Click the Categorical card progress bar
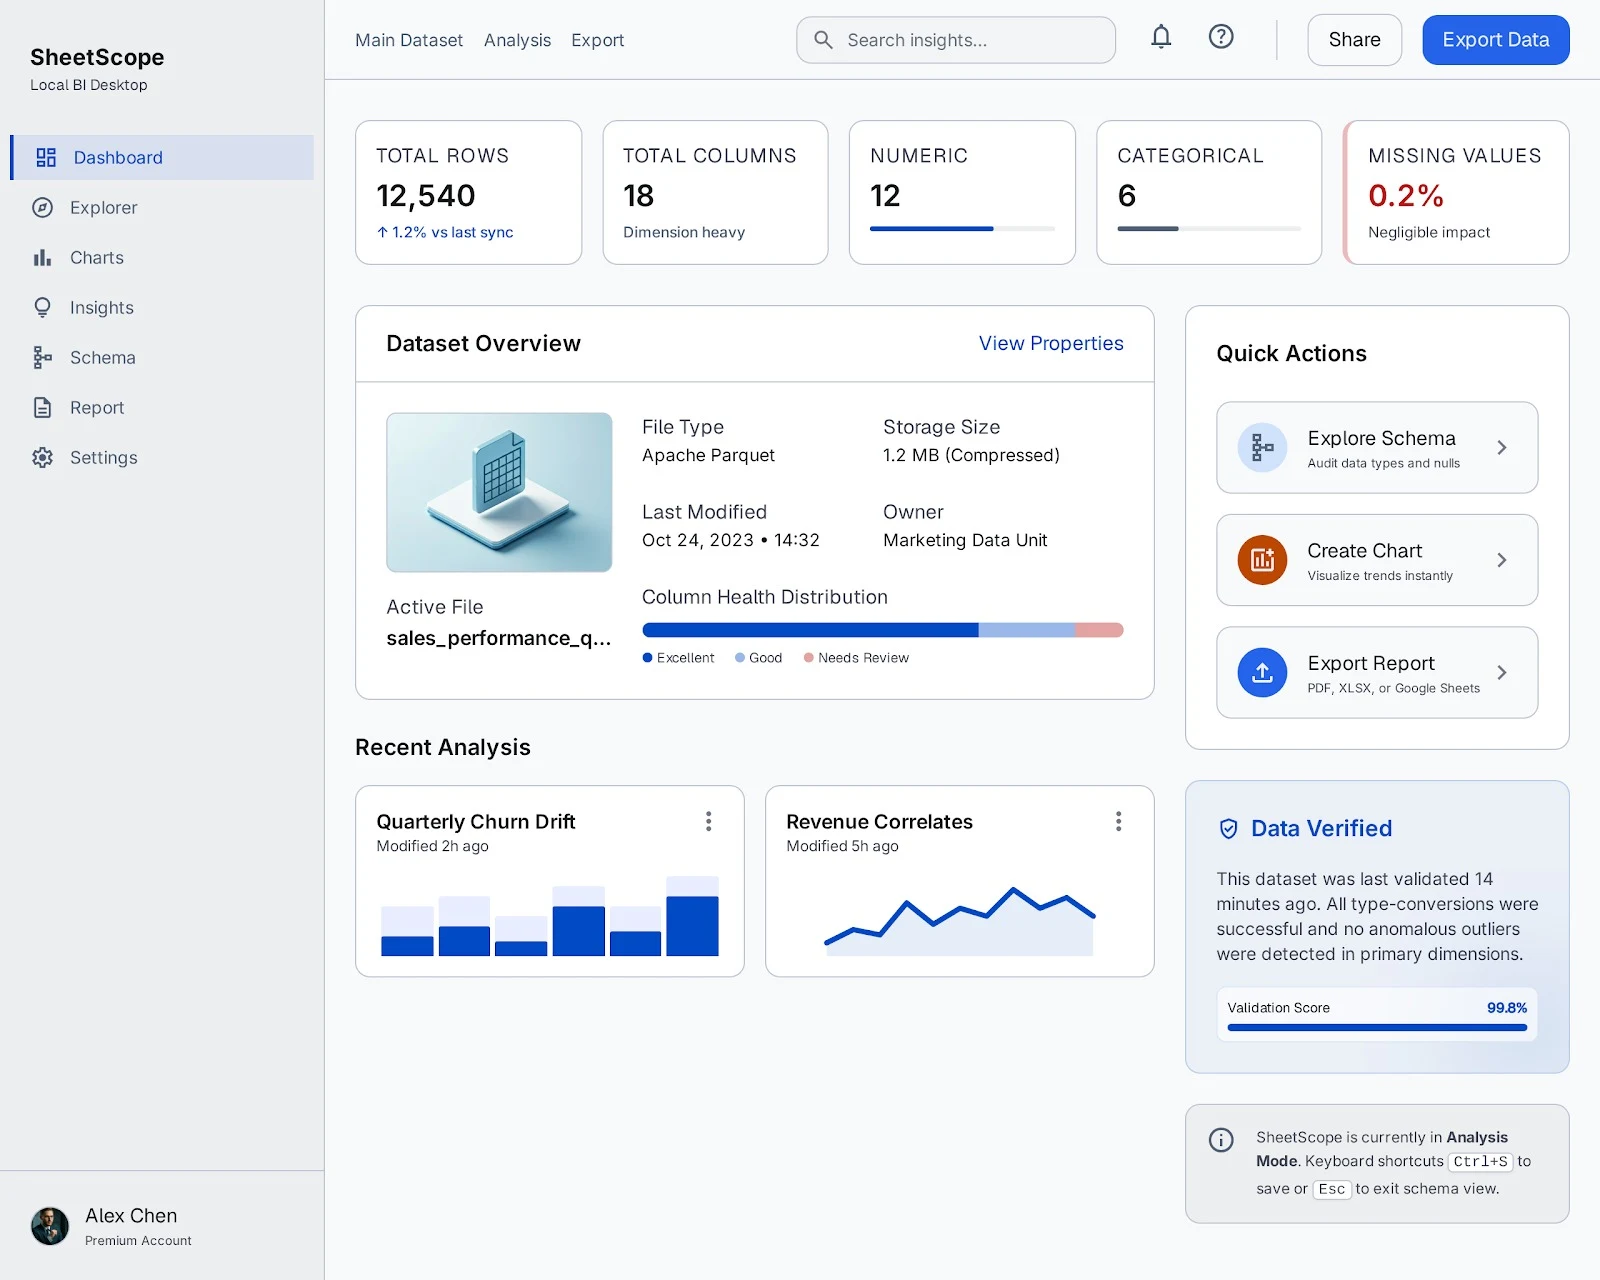Image resolution: width=1600 pixels, height=1280 pixels. (1209, 229)
